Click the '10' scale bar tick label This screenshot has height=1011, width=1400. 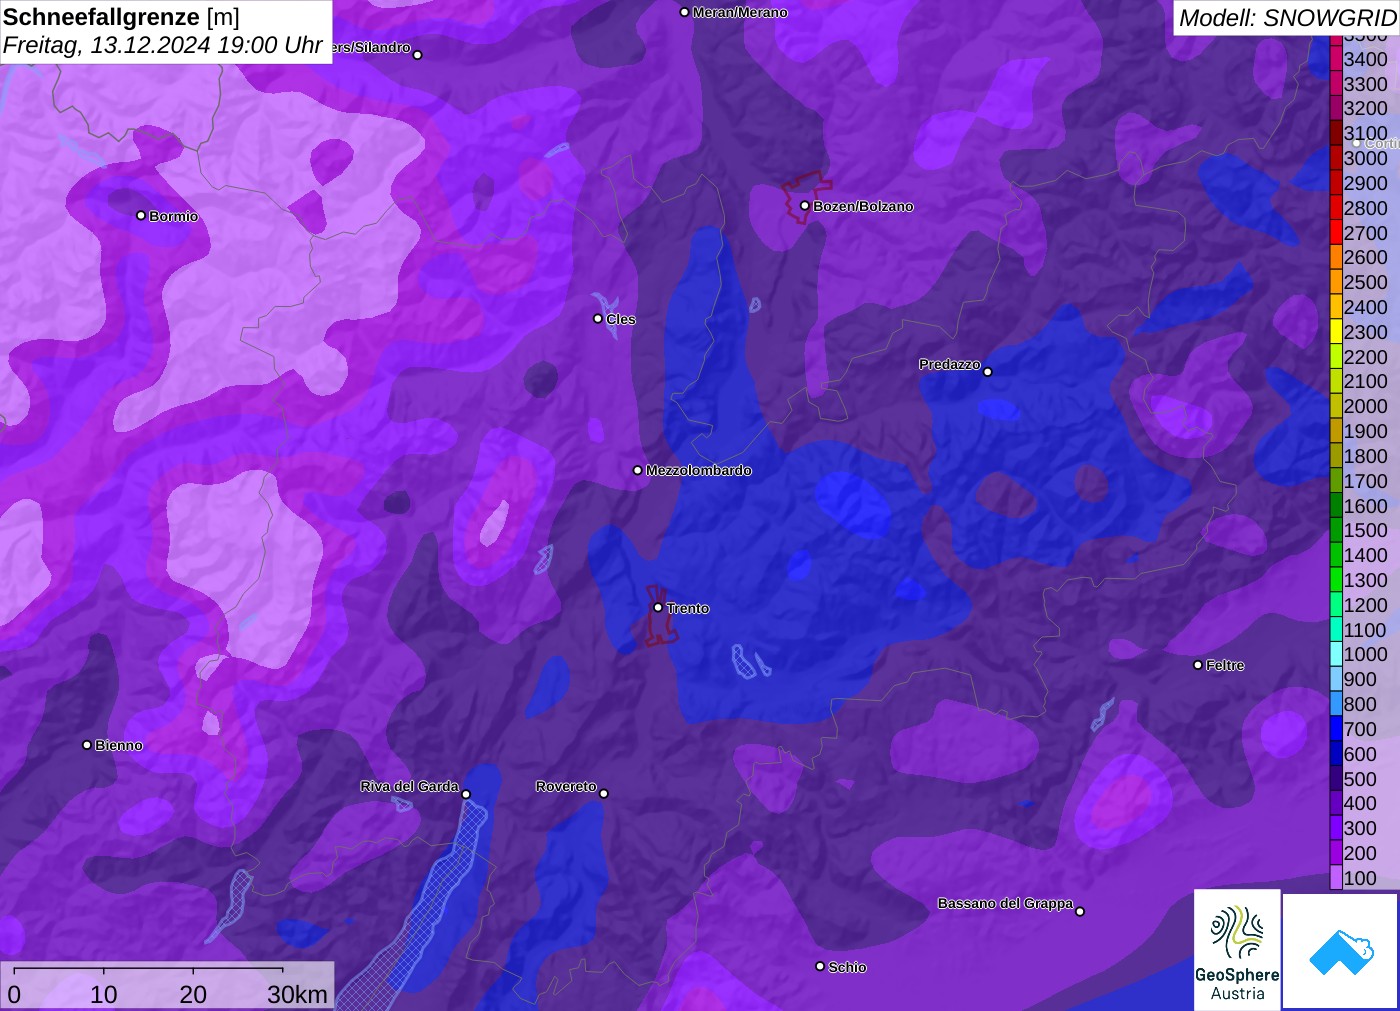tap(104, 994)
